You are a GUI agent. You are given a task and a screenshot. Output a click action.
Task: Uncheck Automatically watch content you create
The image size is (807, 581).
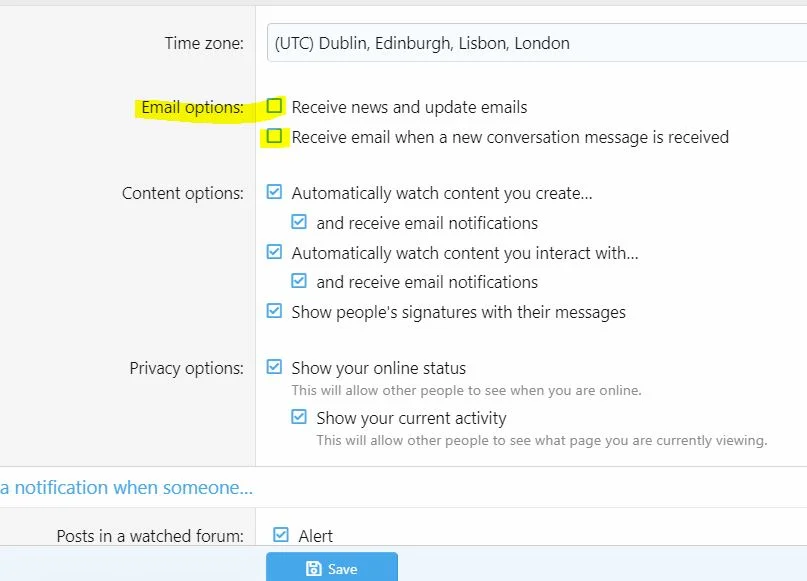click(275, 192)
